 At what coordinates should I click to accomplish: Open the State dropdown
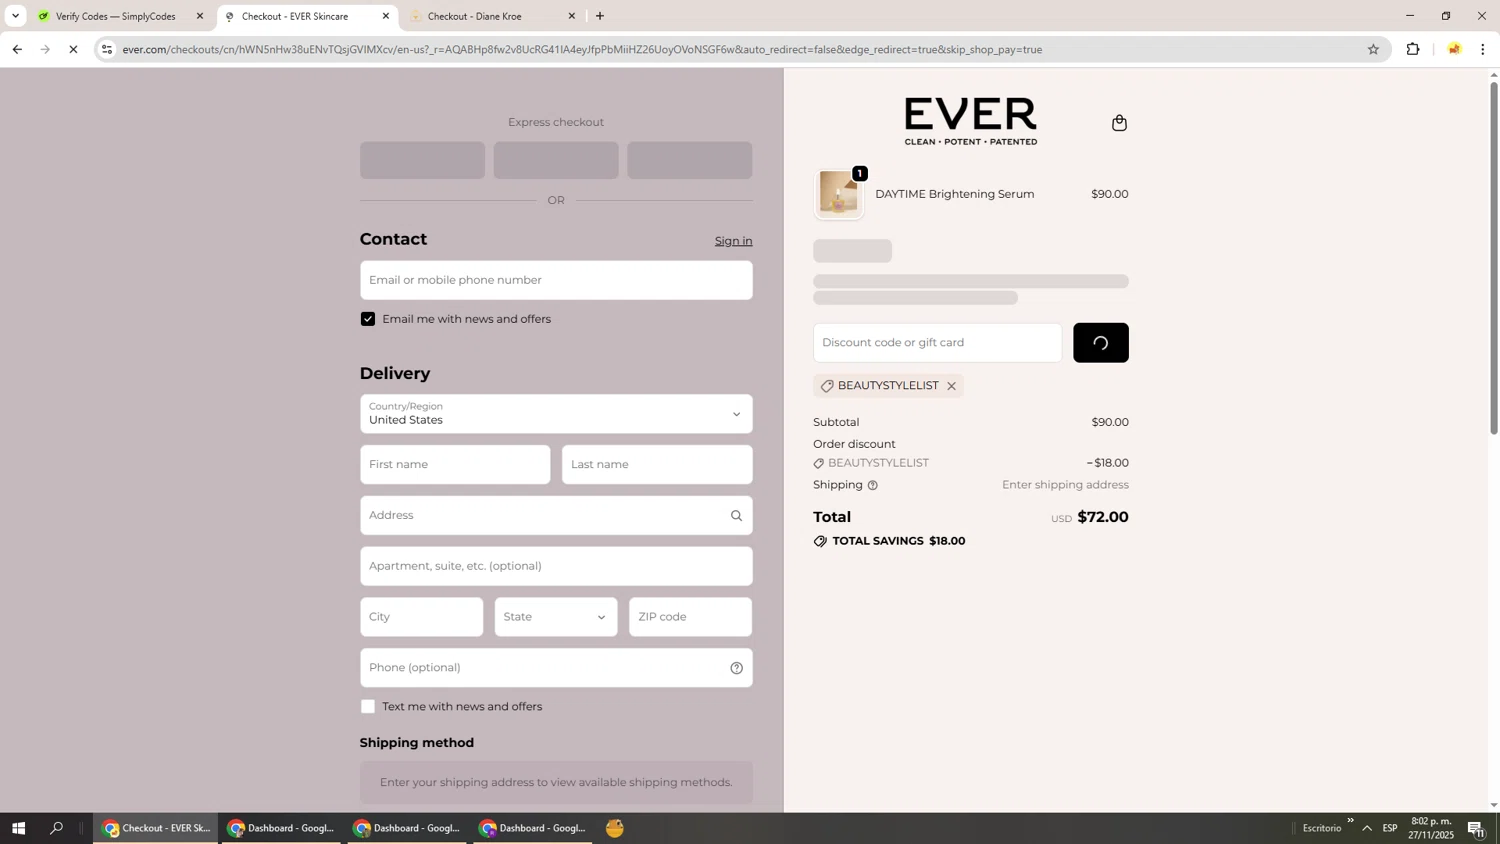pos(556,617)
